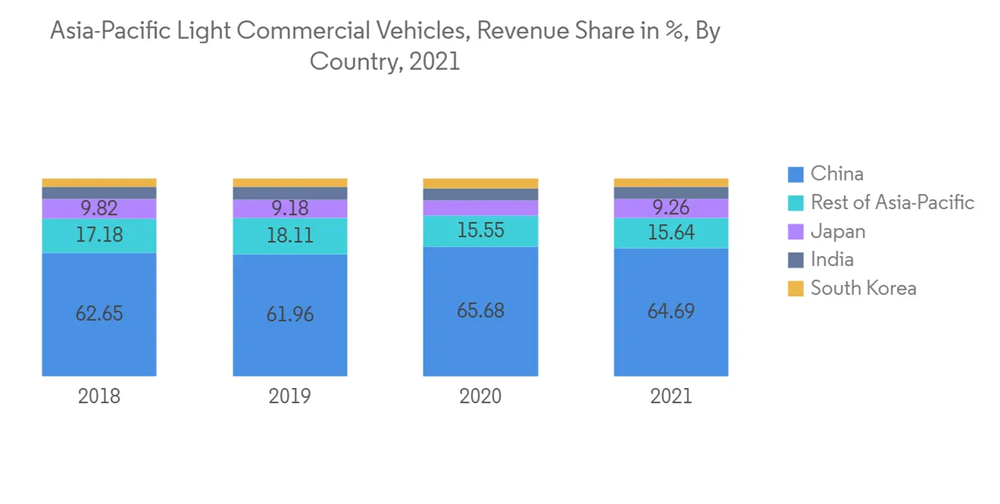Click the teal Rest of Asia-Pacific legend swatch

coord(796,203)
